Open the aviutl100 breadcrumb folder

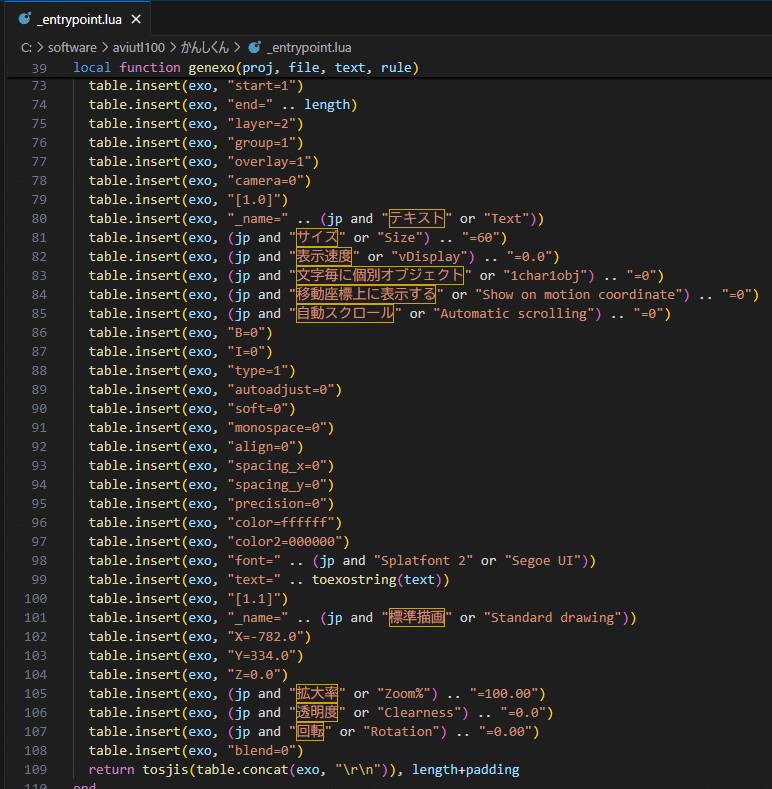138,48
